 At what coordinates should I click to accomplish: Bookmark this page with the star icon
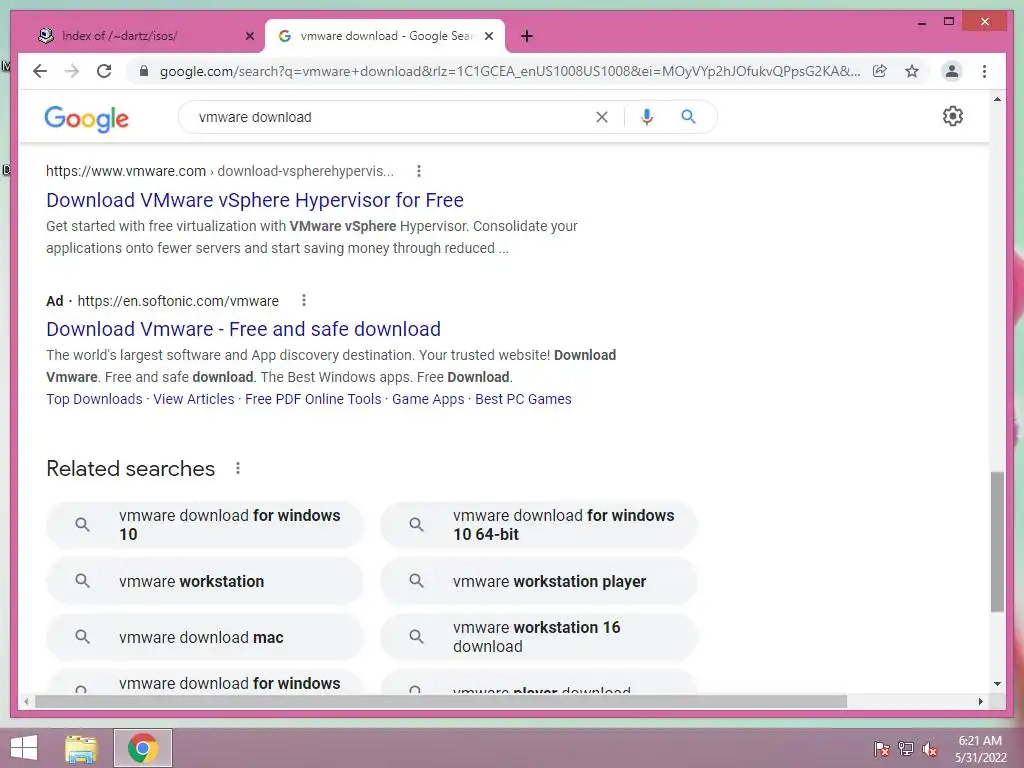point(912,71)
